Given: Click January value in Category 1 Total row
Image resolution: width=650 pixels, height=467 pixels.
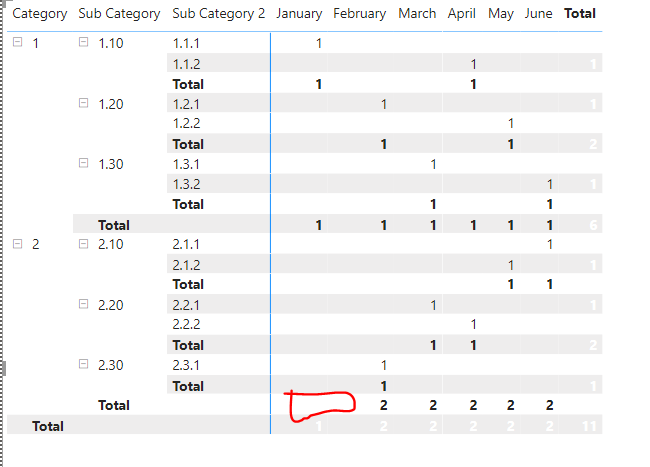Looking at the screenshot, I should coord(318,225).
